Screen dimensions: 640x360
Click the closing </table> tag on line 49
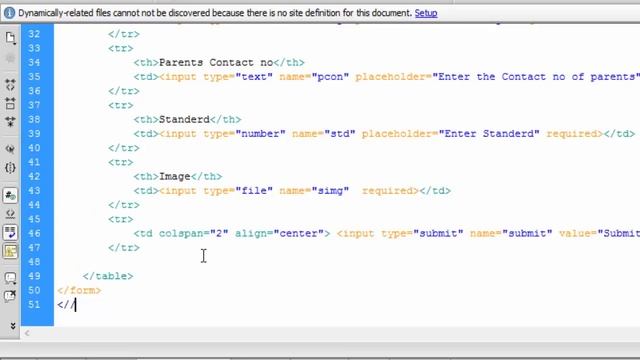(108, 276)
